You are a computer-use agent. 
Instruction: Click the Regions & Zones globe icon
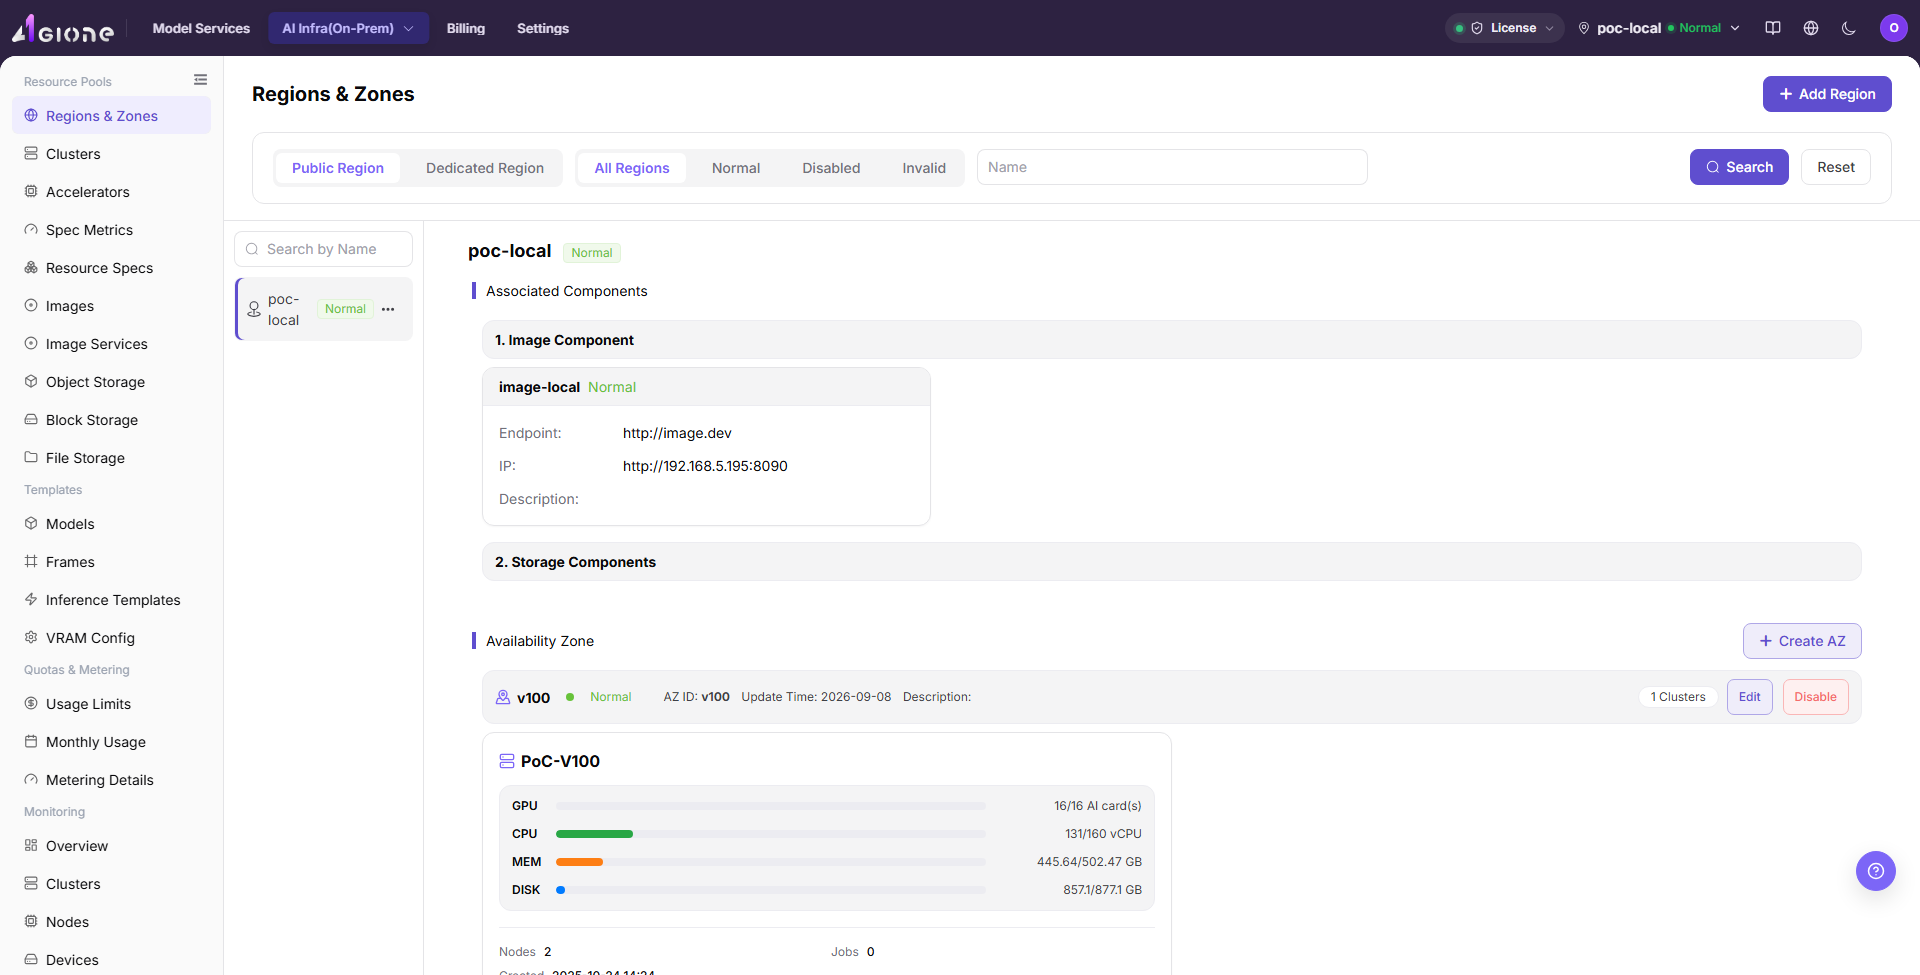tap(31, 116)
